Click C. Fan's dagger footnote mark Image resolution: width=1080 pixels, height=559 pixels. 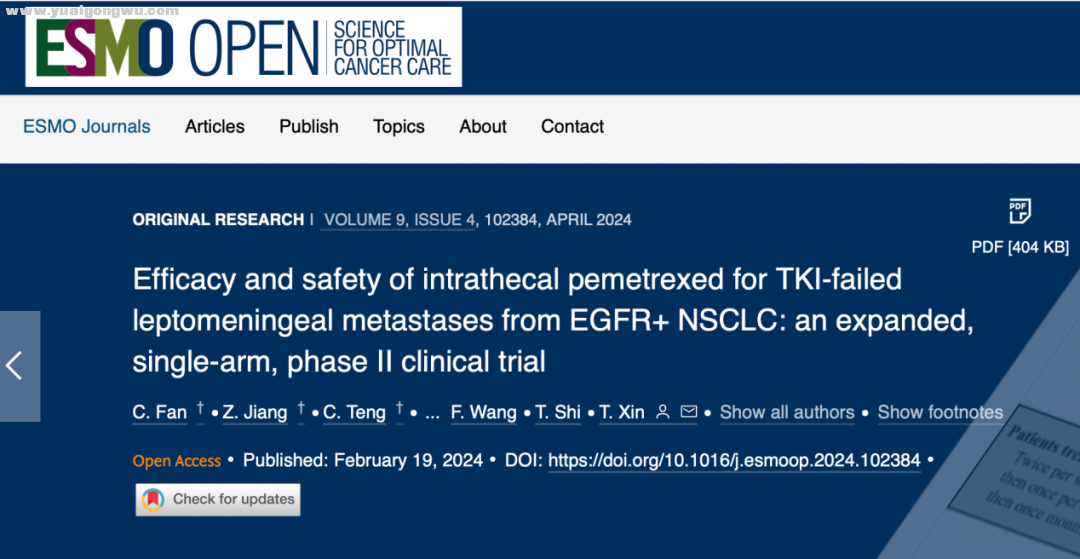coord(200,410)
